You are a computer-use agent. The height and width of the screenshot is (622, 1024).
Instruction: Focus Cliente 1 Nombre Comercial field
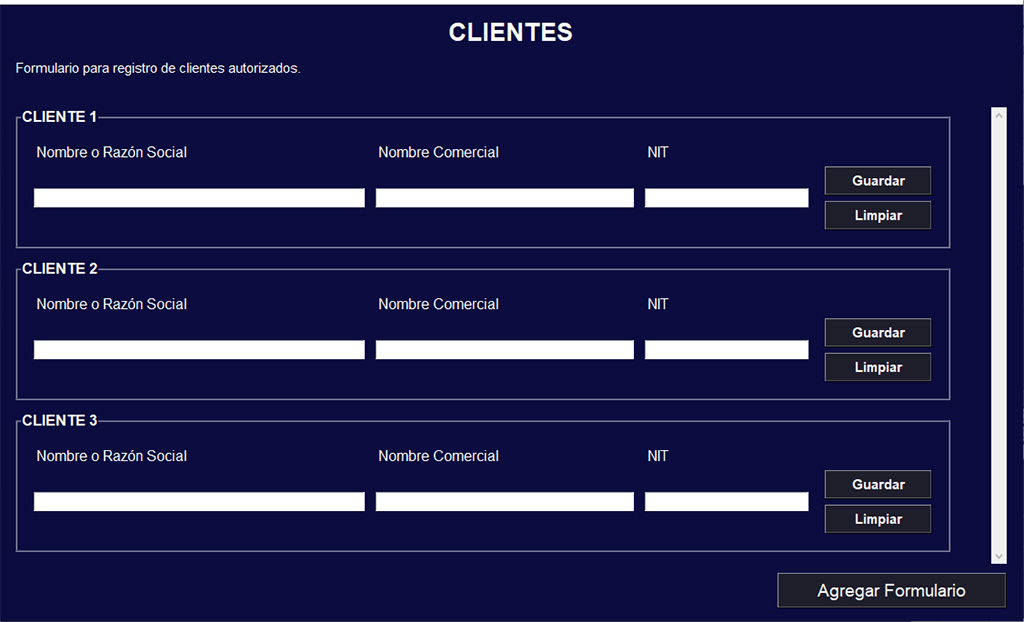(504, 198)
